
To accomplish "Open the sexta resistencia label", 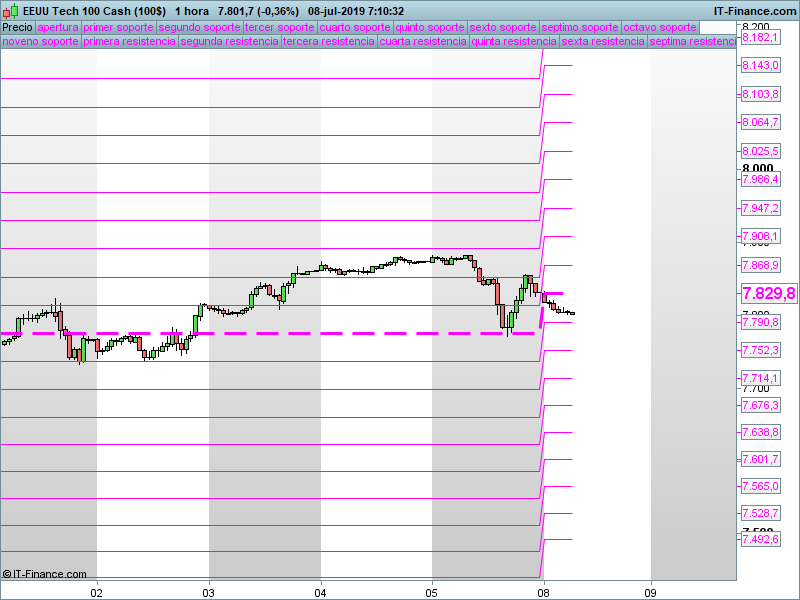I will point(603,41).
